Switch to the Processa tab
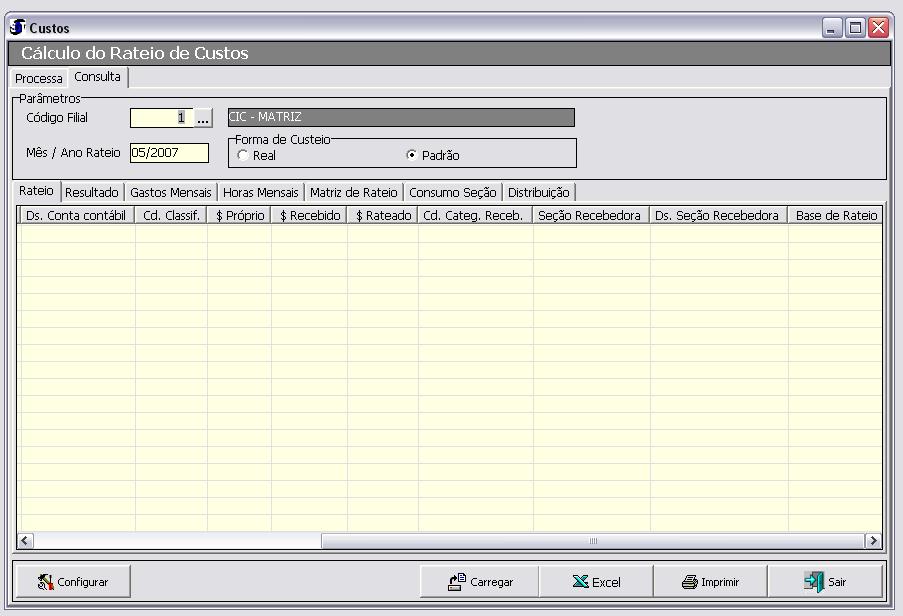Screen dimensions: 903x616 (38, 78)
